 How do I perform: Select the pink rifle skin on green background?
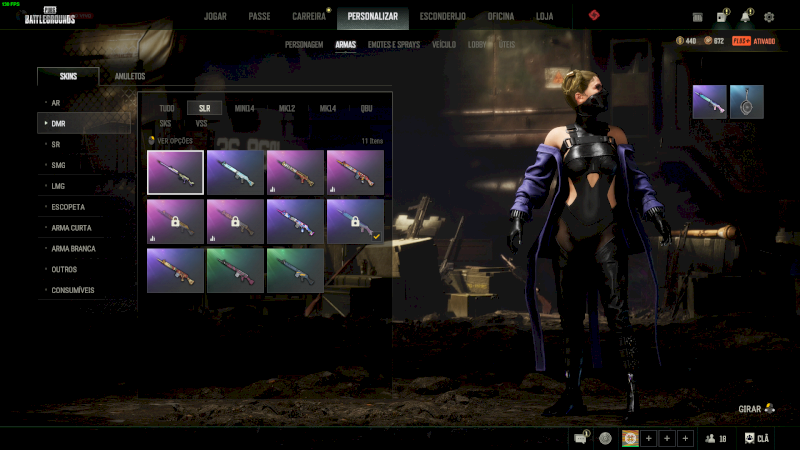click(235, 270)
